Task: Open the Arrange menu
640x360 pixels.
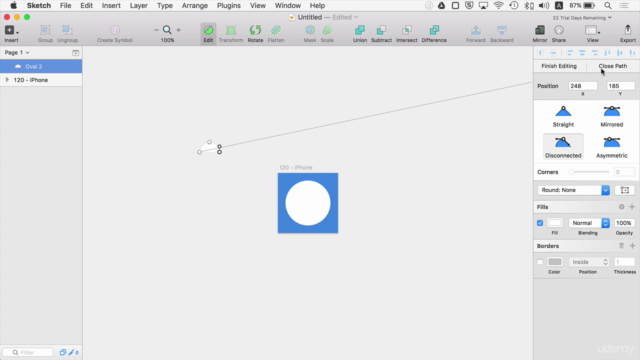Action: pyautogui.click(x=195, y=6)
